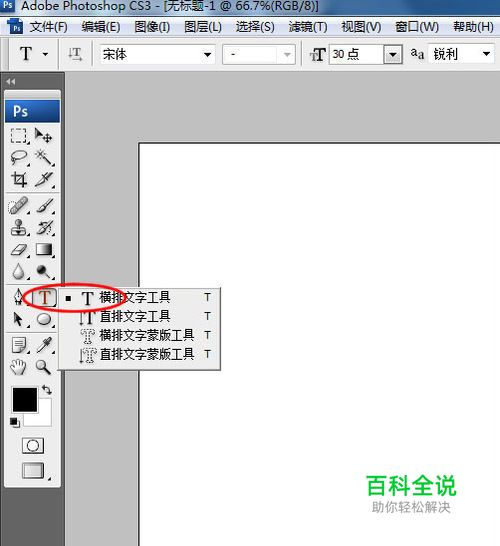Image resolution: width=500 pixels, height=546 pixels.
Task: Select the Crop tool
Action: 18,180
